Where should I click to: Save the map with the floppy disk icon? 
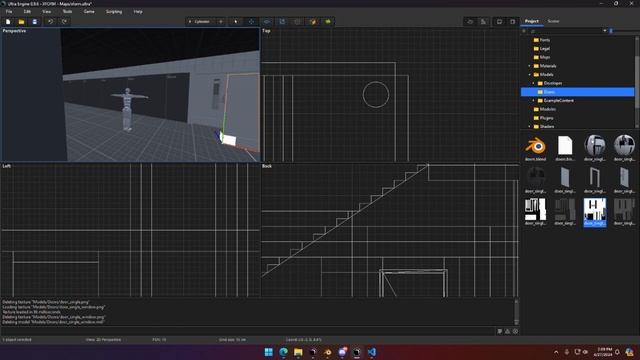pyautogui.click(x=35, y=22)
